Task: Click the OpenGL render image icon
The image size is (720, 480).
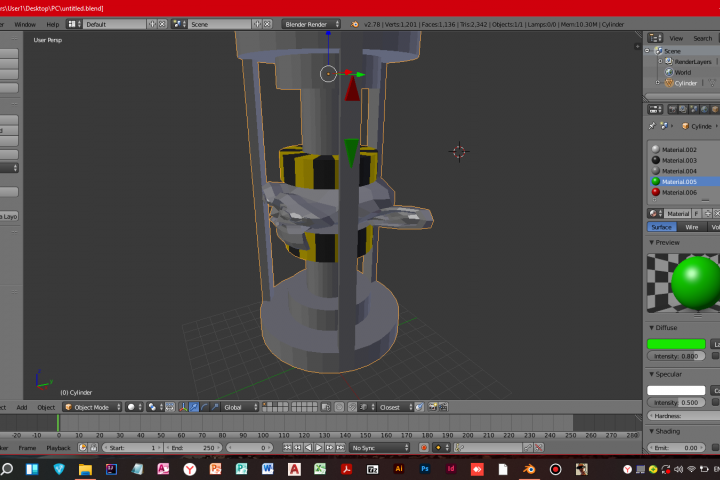Action: click(432, 407)
